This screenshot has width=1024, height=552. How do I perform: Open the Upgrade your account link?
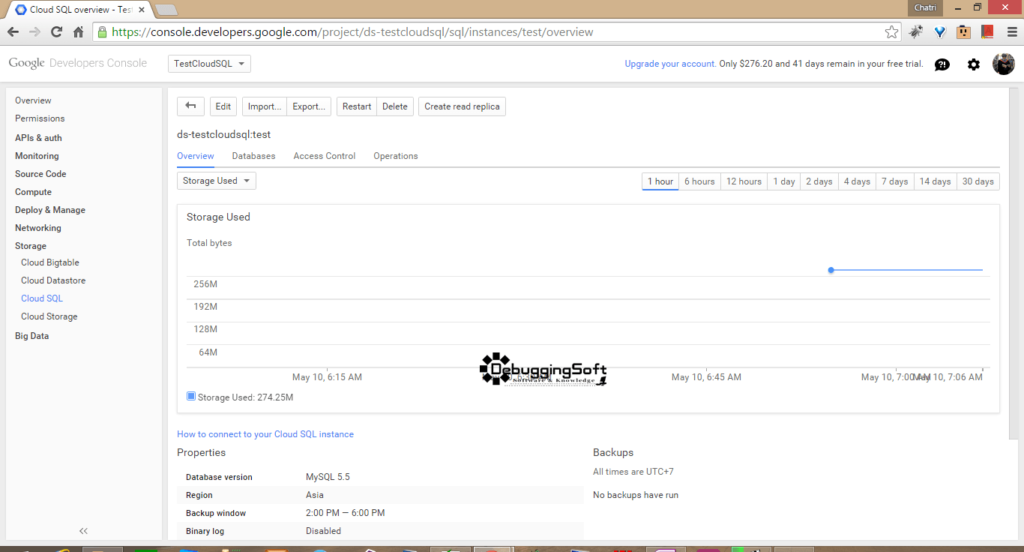coord(669,64)
